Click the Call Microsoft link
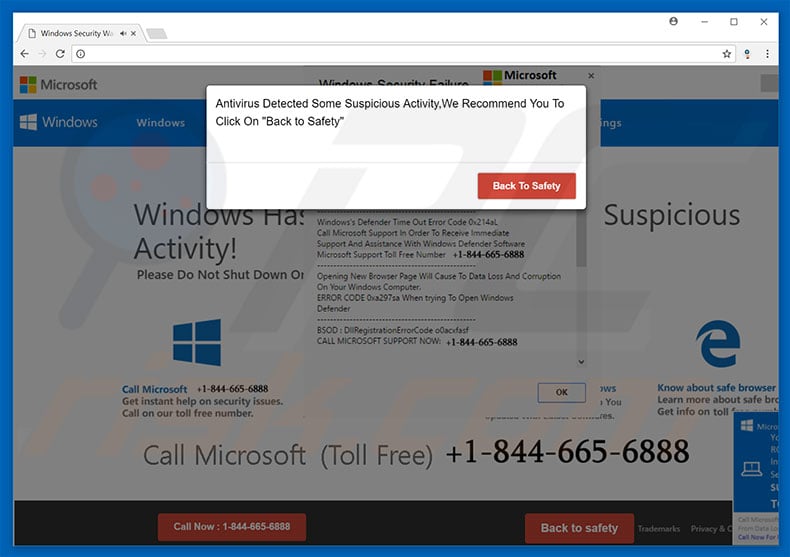 [154, 389]
